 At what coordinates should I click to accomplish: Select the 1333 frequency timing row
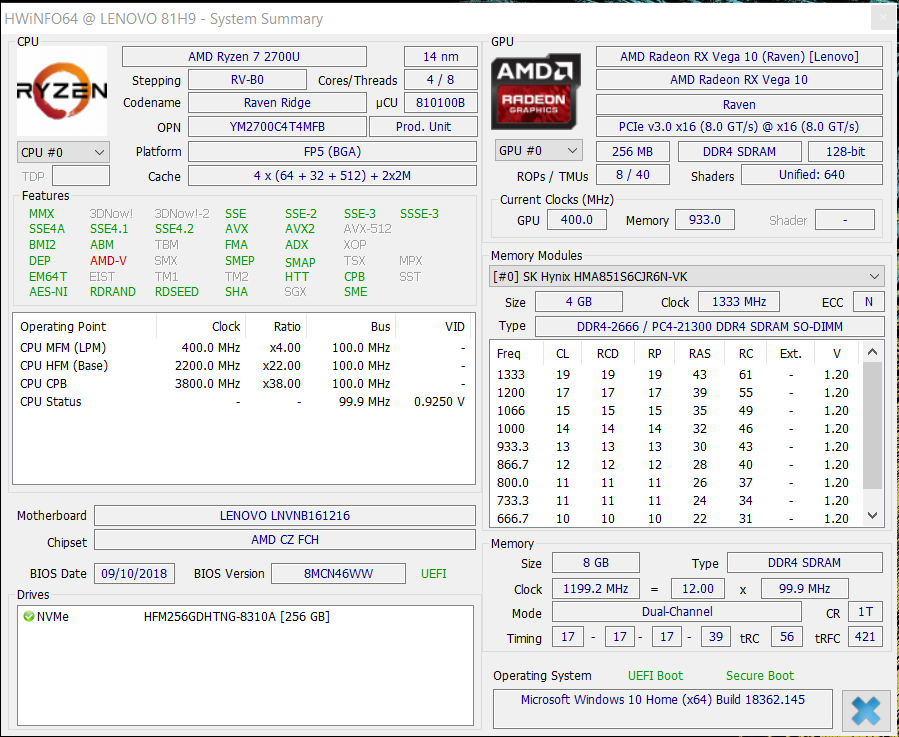[675, 375]
